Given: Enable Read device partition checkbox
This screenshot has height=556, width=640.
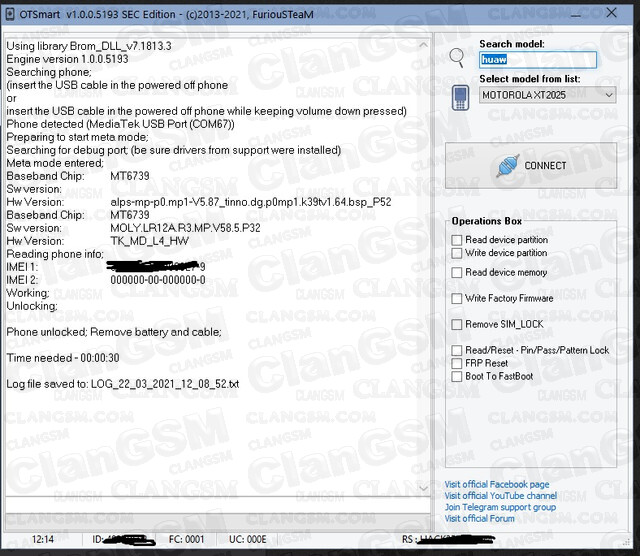Looking at the screenshot, I should (x=457, y=240).
